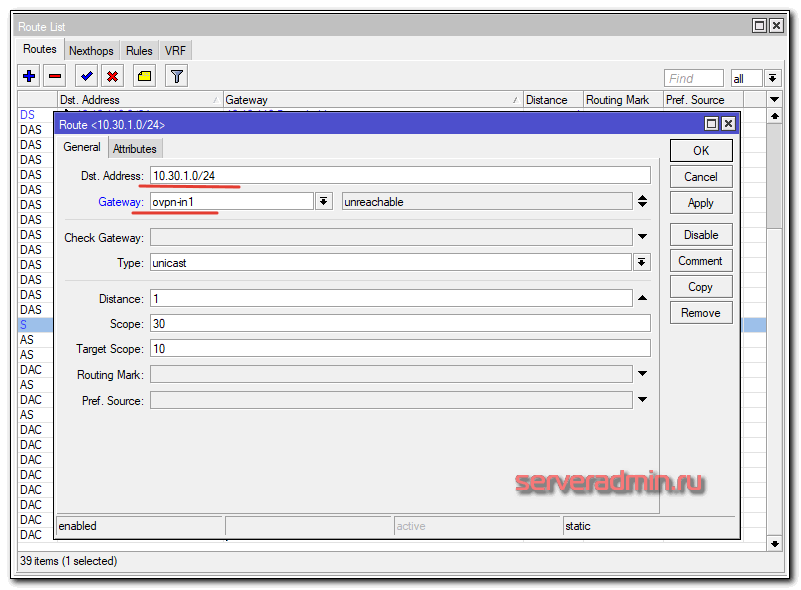Expand the Routing Mark field arrow
Screen dimensions: 801x590
643,374
